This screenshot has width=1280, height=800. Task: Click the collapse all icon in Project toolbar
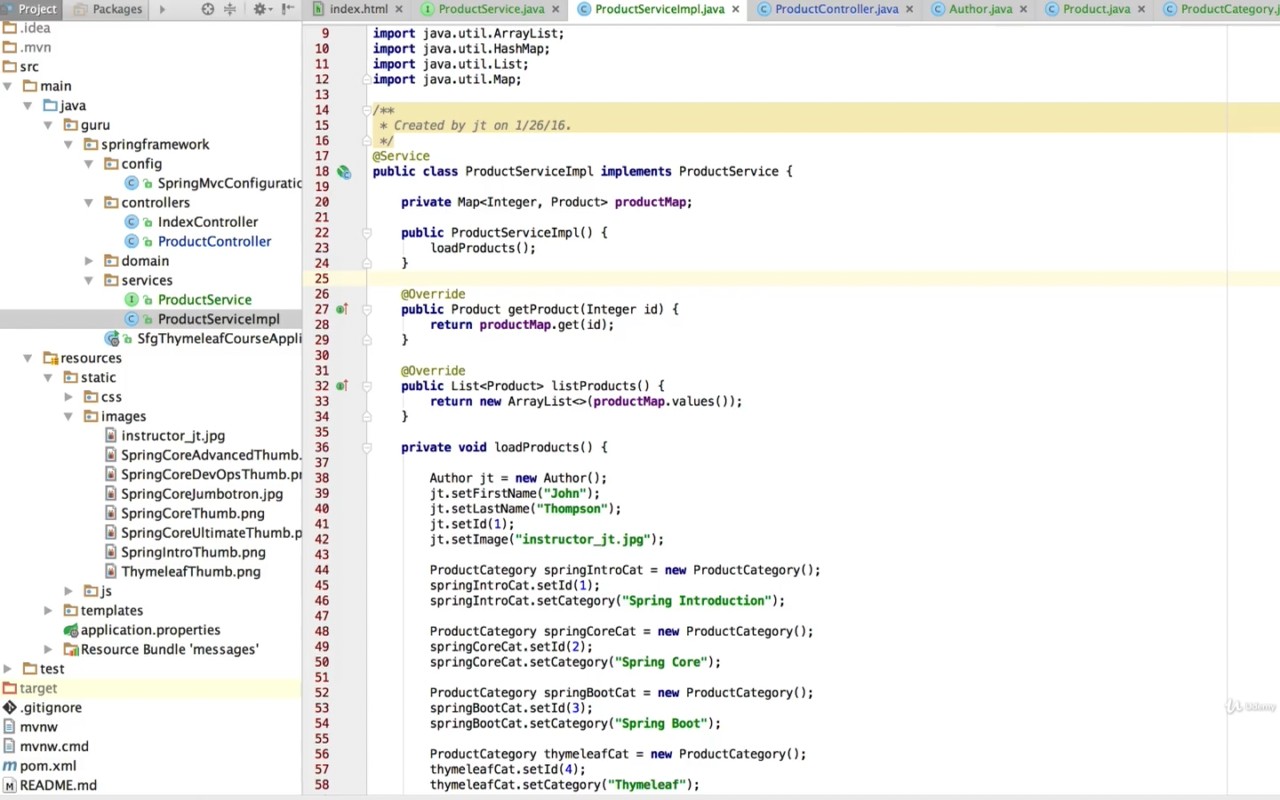click(x=230, y=9)
